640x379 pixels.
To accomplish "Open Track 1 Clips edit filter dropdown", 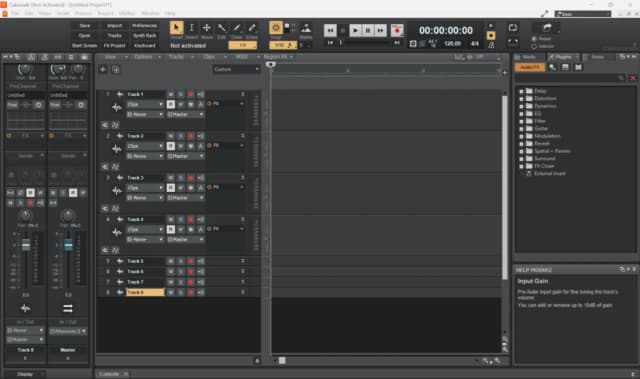I will click(145, 104).
